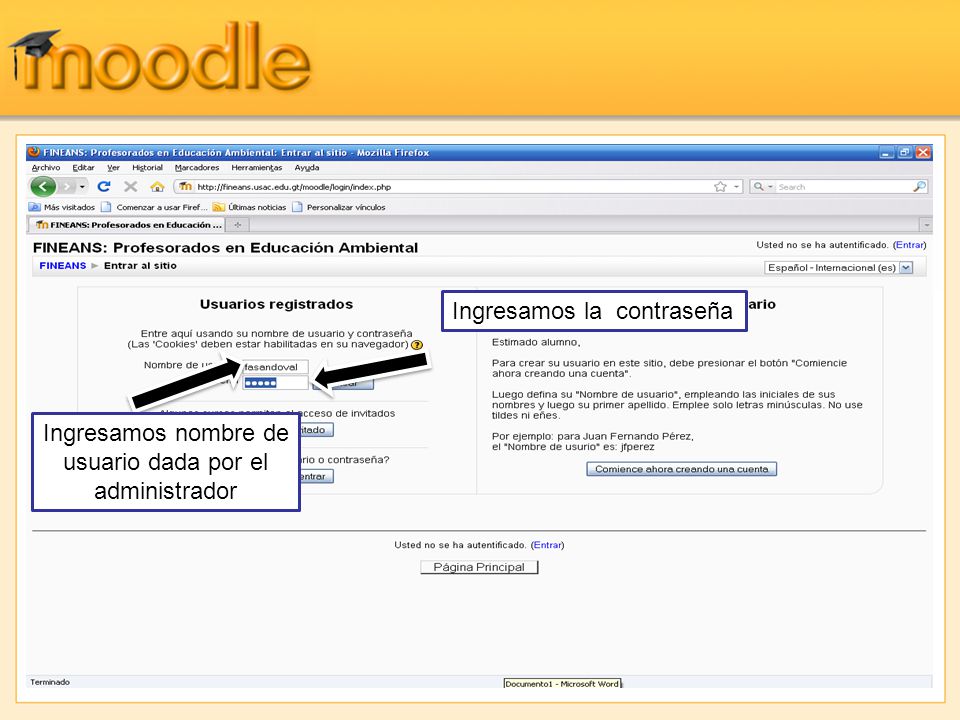Image resolution: width=960 pixels, height=720 pixels.
Task: Open the Marcadores menu
Action: (197, 168)
